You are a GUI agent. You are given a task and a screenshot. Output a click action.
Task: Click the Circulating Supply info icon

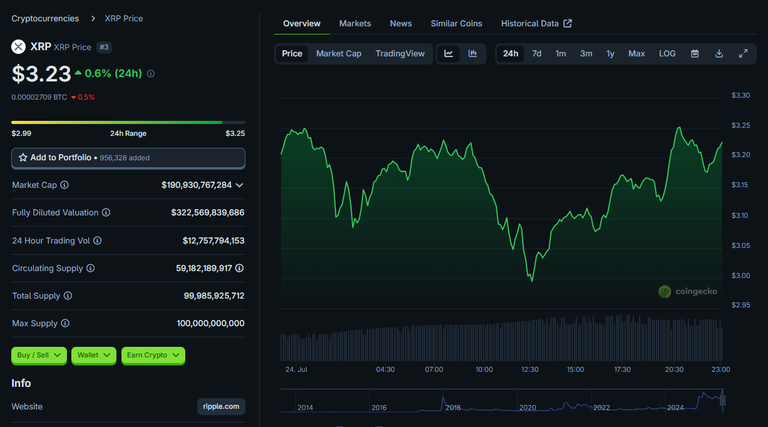(91, 268)
